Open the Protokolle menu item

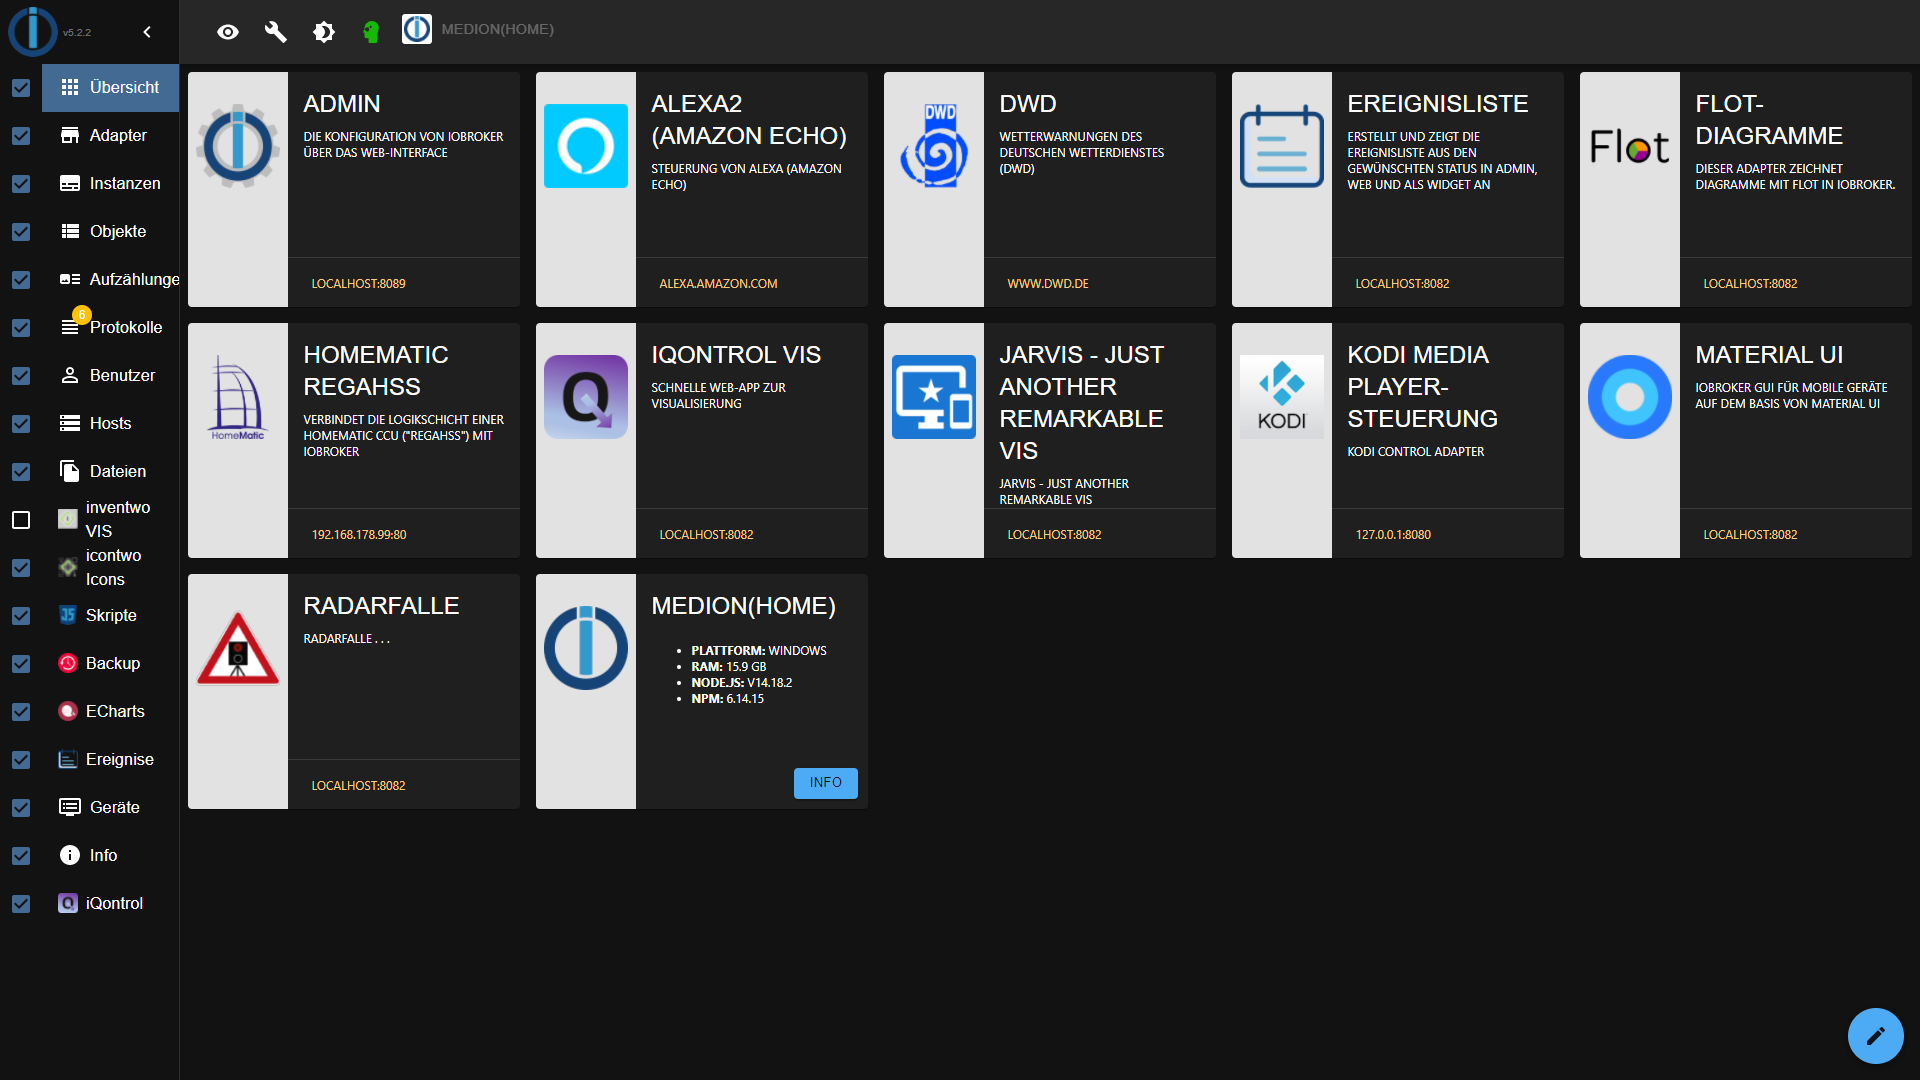110,328
